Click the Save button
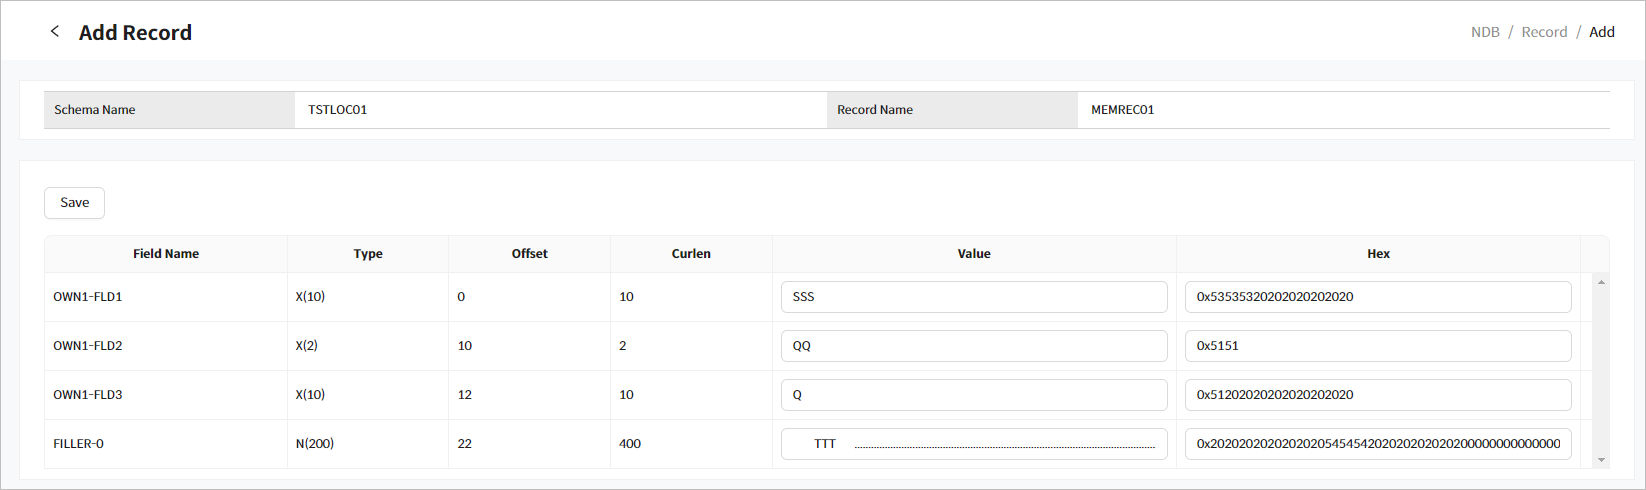 coord(74,203)
